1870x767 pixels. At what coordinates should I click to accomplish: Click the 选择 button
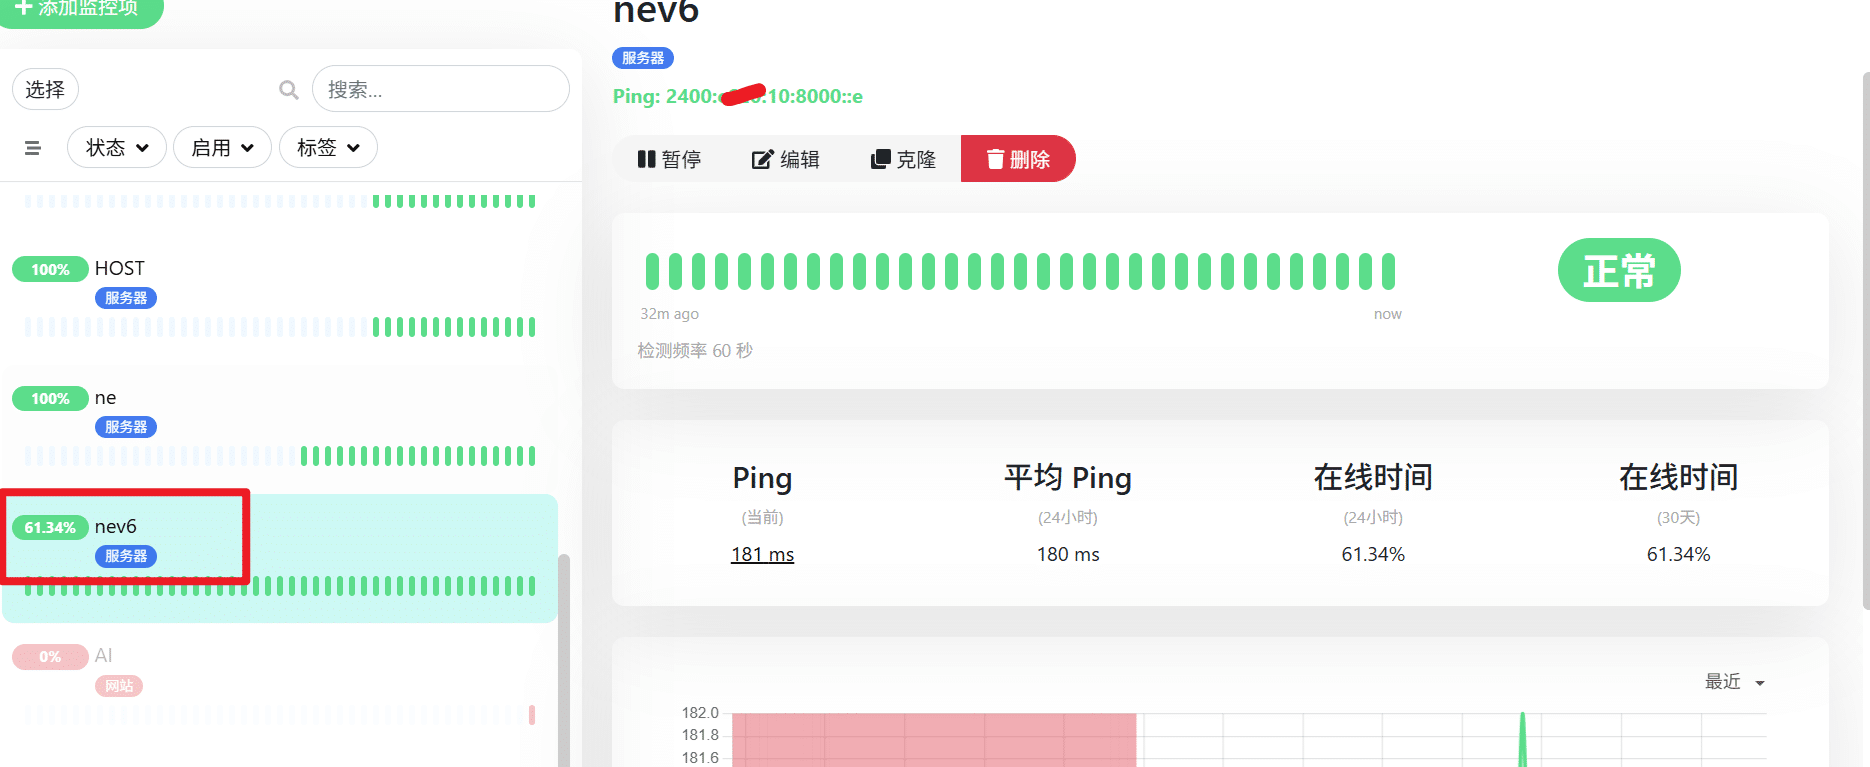(45, 90)
